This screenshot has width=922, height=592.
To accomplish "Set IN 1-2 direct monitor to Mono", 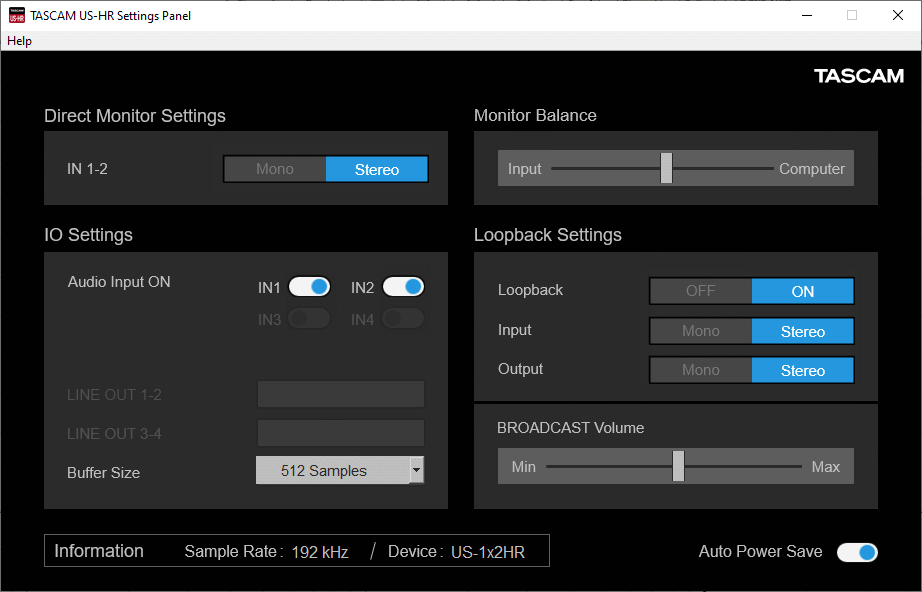I will pyautogui.click(x=275, y=169).
